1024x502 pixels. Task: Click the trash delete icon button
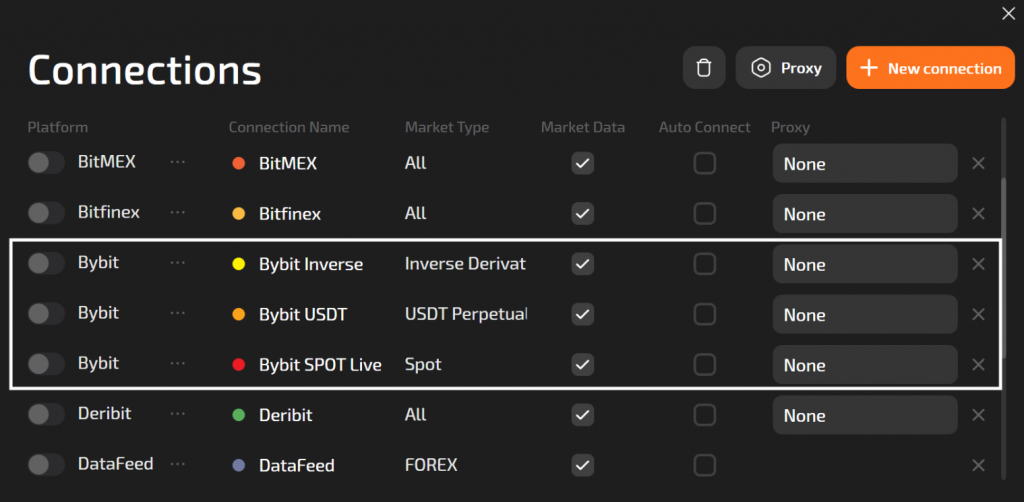pyautogui.click(x=704, y=68)
